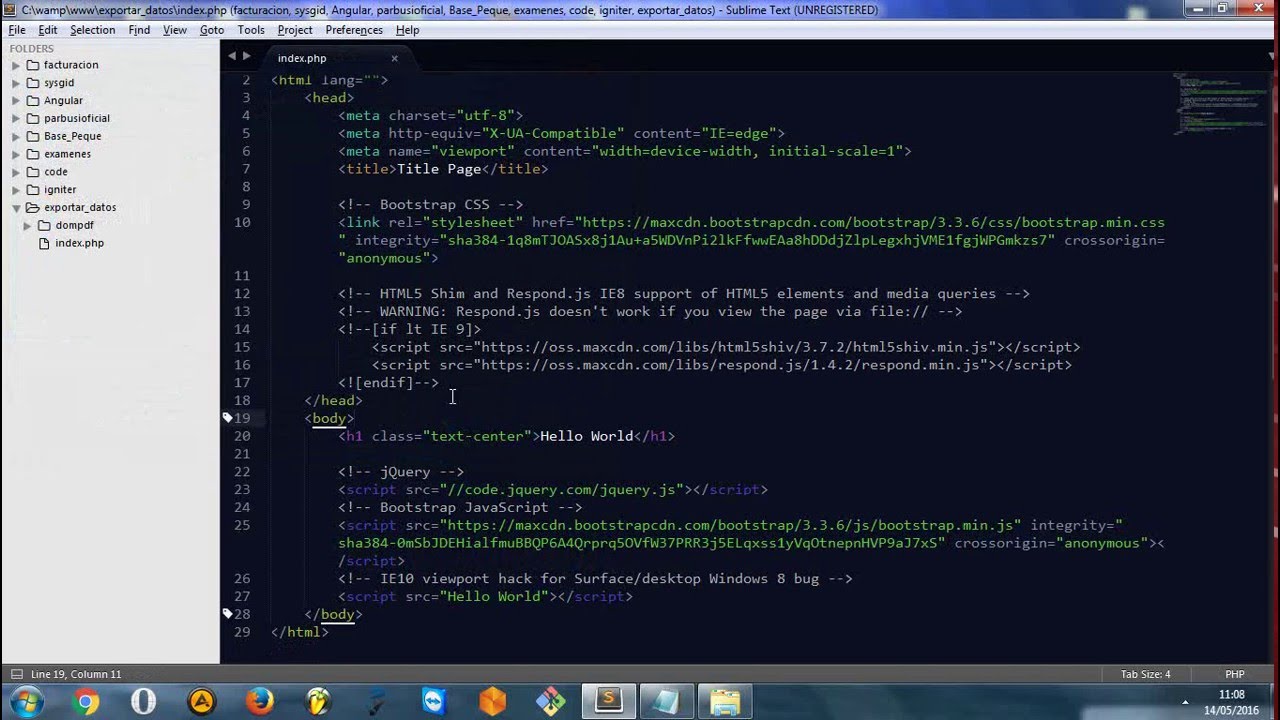This screenshot has height=720, width=1280.
Task: Open the Tools menu
Action: [x=251, y=30]
